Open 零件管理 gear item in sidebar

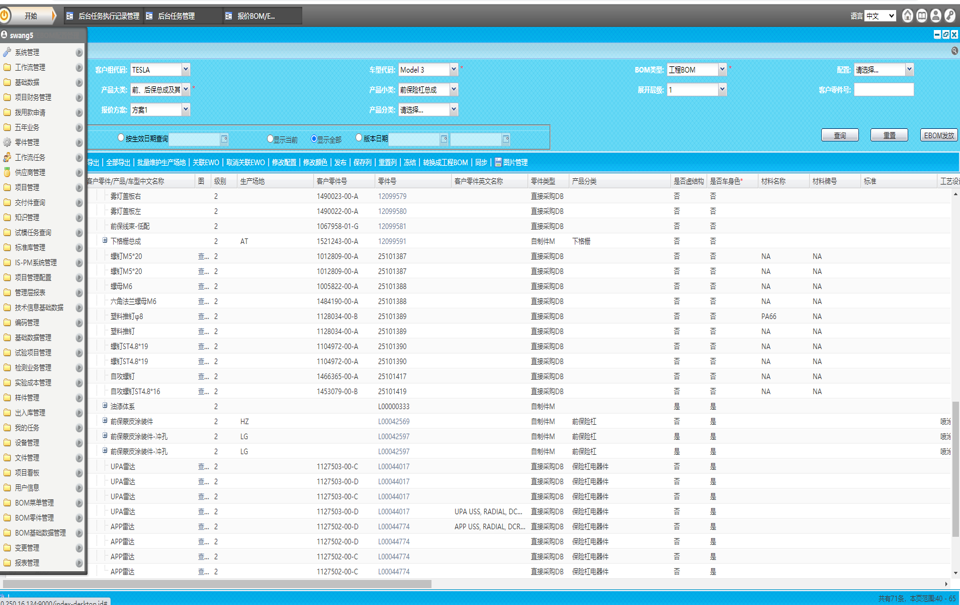pyautogui.click(x=27, y=143)
